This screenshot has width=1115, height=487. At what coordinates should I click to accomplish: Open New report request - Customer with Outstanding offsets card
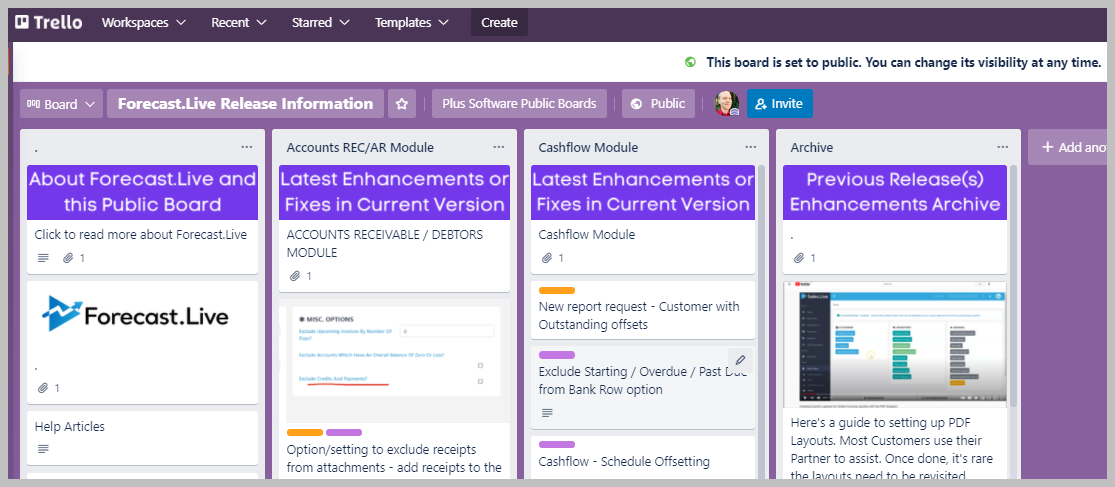[x=643, y=310]
